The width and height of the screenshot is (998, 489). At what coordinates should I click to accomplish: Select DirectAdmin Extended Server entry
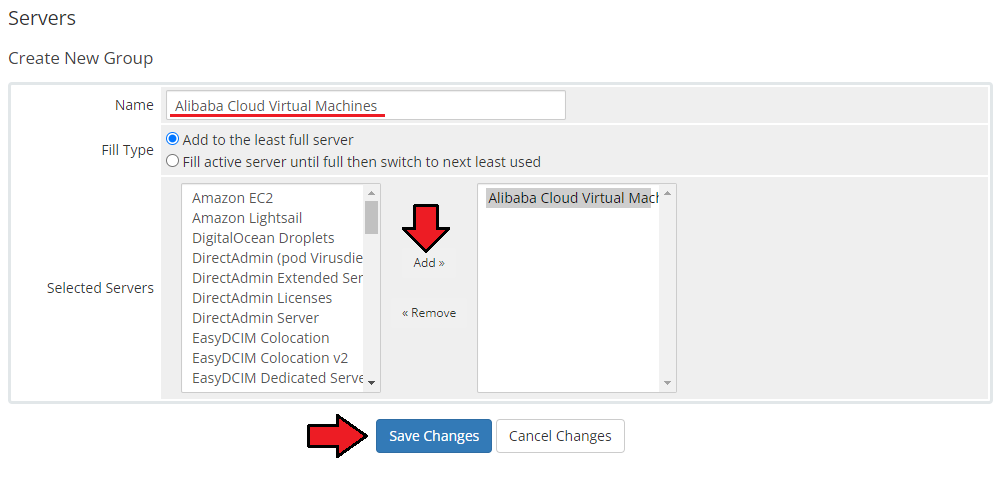(277, 278)
